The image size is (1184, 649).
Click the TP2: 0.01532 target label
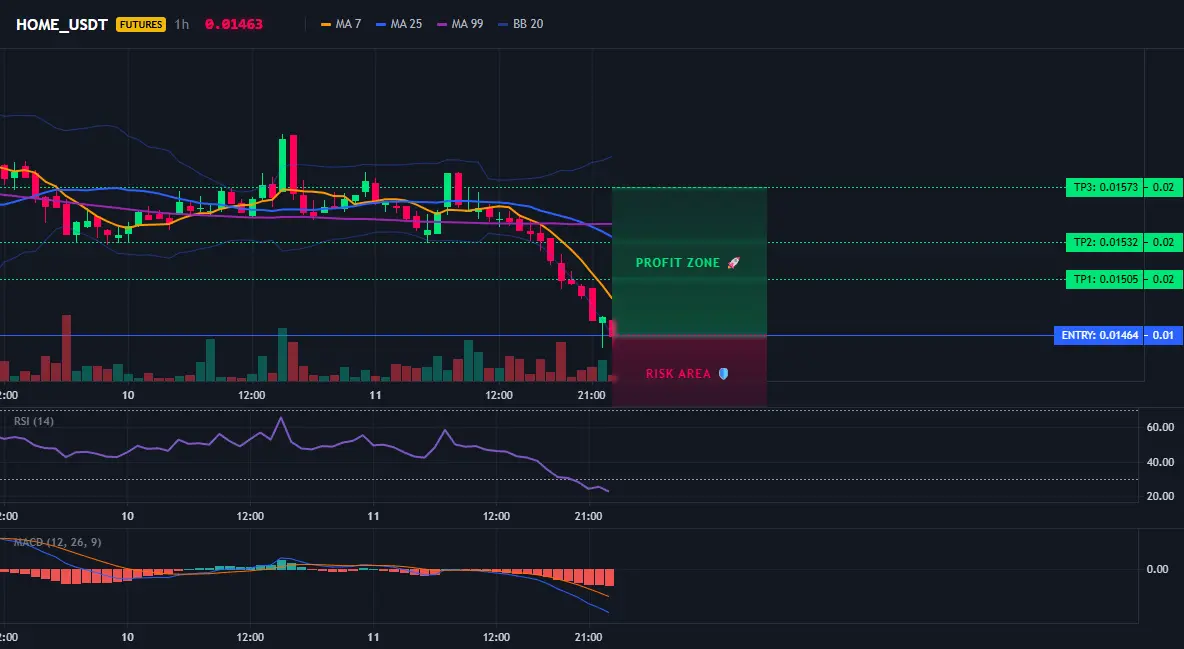(x=1105, y=243)
